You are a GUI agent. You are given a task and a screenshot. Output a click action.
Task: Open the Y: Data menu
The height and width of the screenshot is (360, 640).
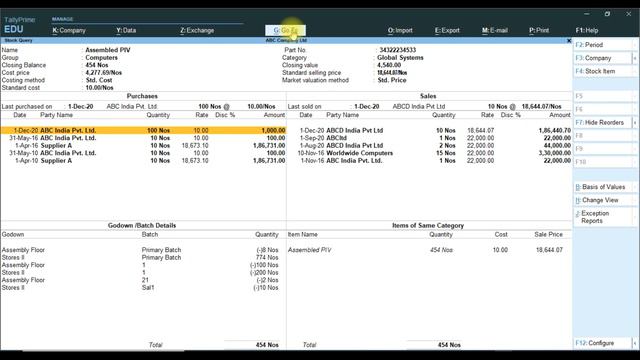[x=126, y=30]
